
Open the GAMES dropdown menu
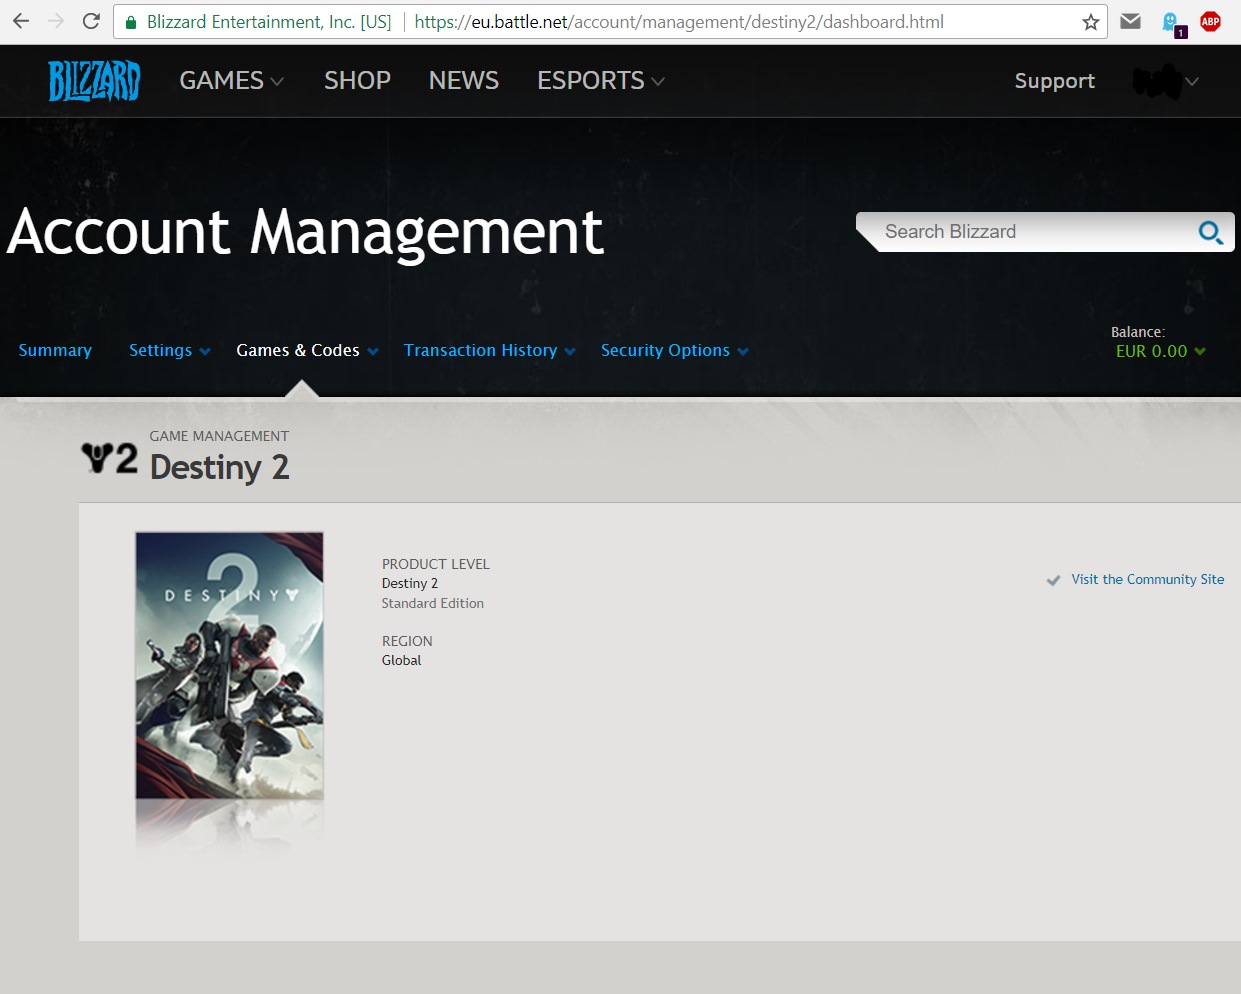click(232, 81)
